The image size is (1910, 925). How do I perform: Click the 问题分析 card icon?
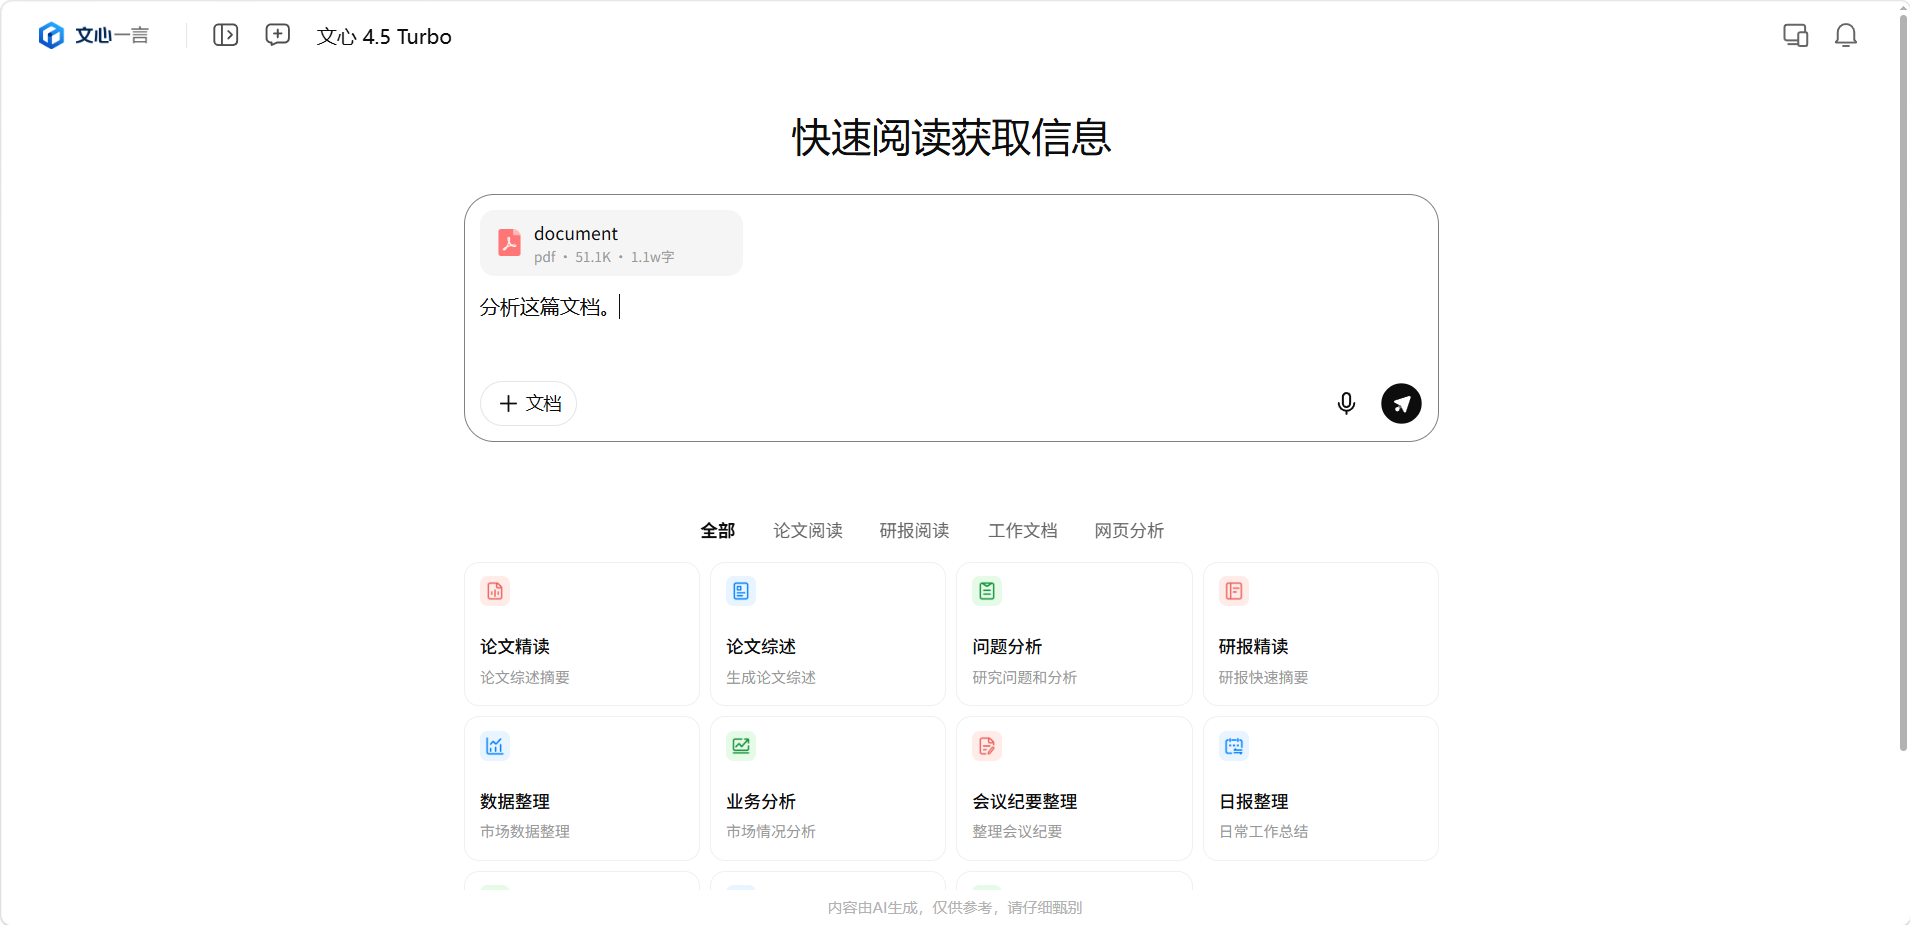click(x=987, y=591)
